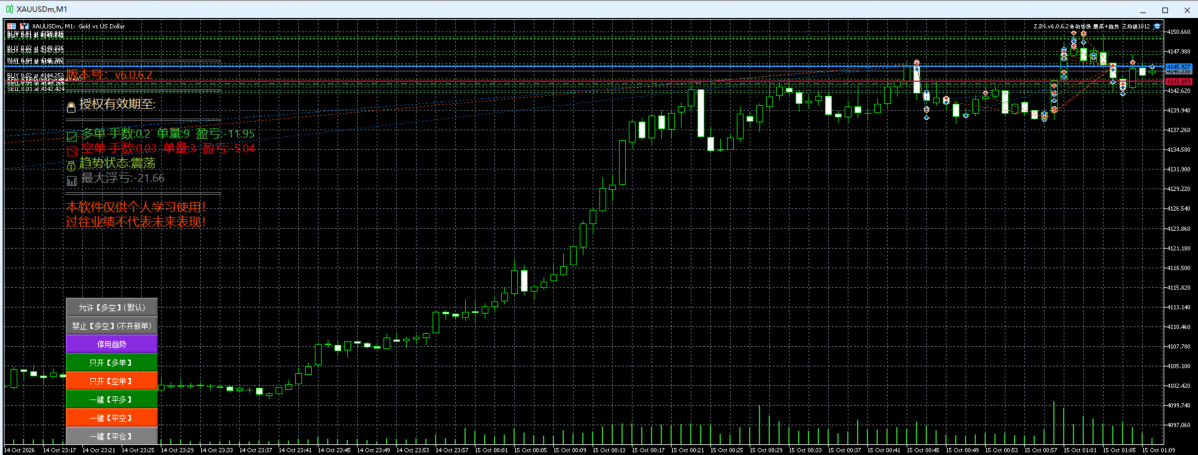Image resolution: width=1198 pixels, height=455 pixels.
Task: Maximize the XAUUSDm,M1 chart window
Action: [x=1165, y=10]
